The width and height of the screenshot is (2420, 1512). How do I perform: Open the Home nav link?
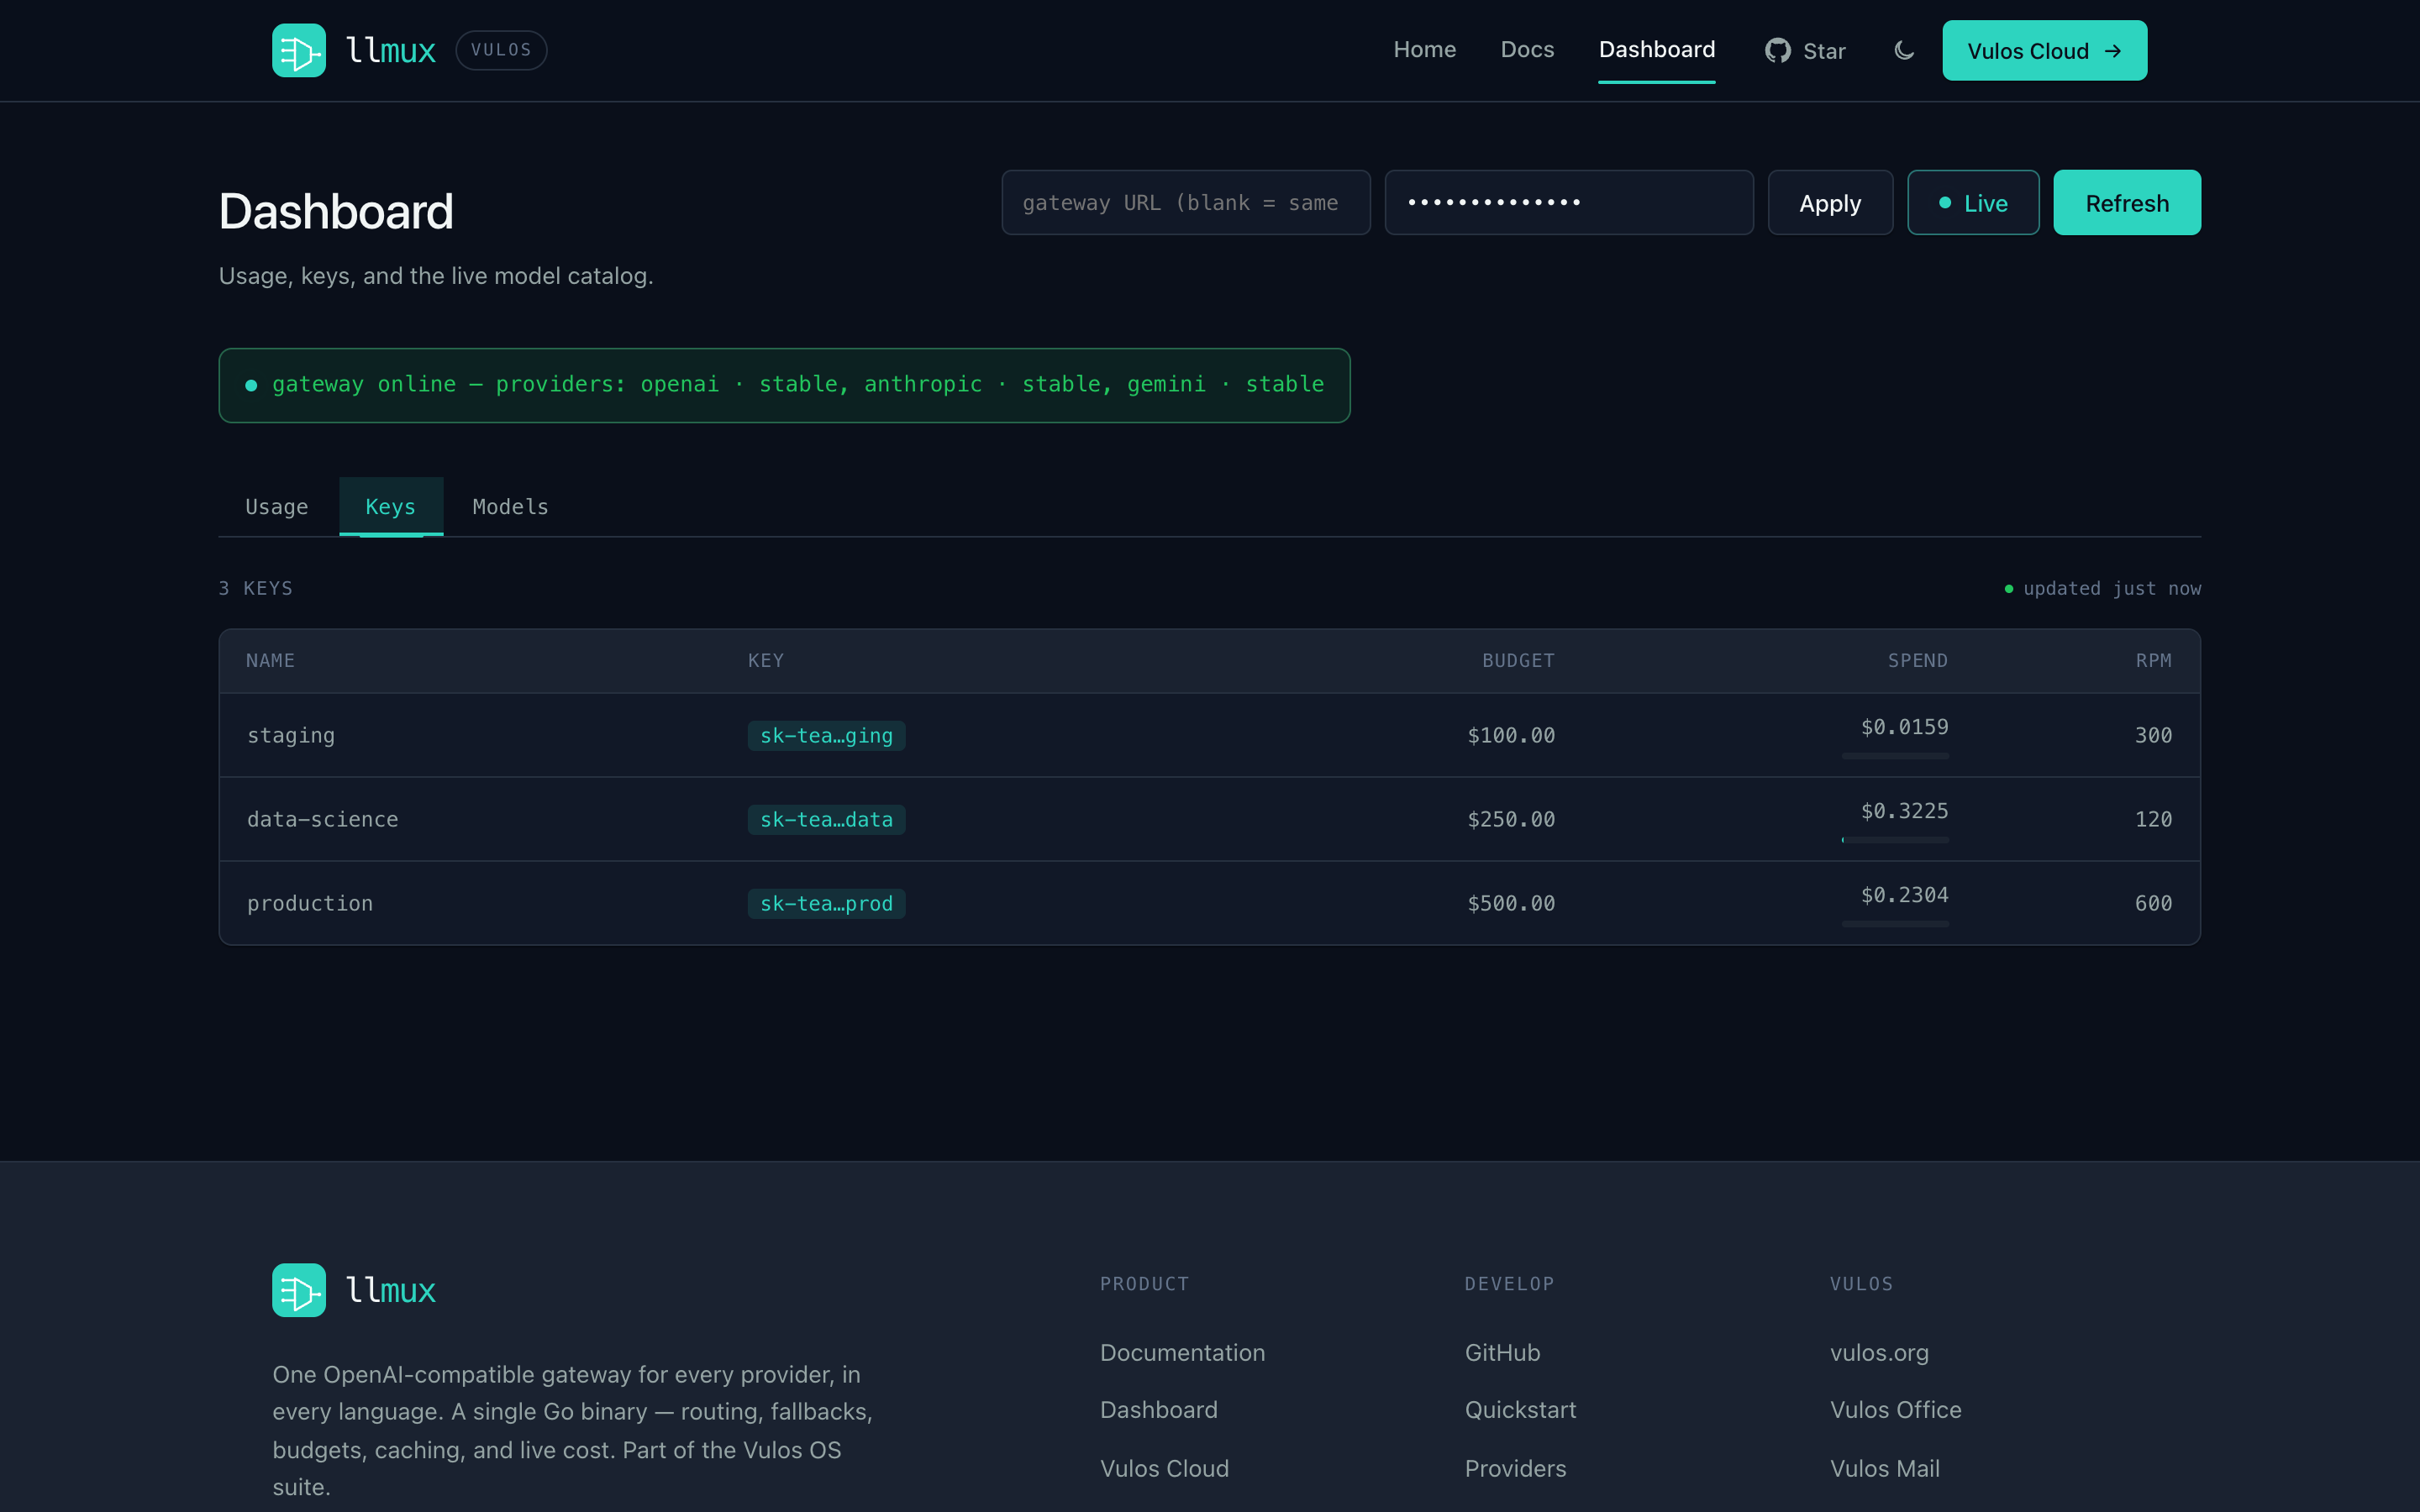pos(1424,50)
